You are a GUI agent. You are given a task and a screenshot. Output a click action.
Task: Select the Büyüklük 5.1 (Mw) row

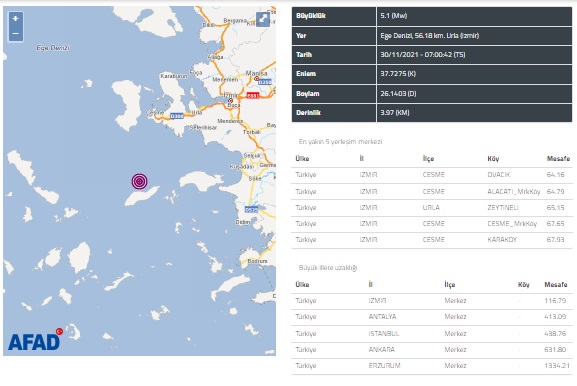tap(432, 16)
